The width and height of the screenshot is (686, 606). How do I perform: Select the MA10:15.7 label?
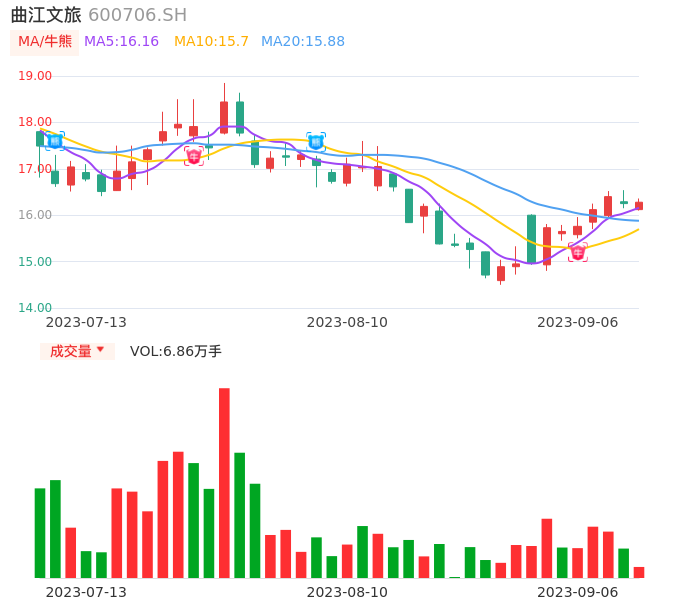(x=211, y=42)
